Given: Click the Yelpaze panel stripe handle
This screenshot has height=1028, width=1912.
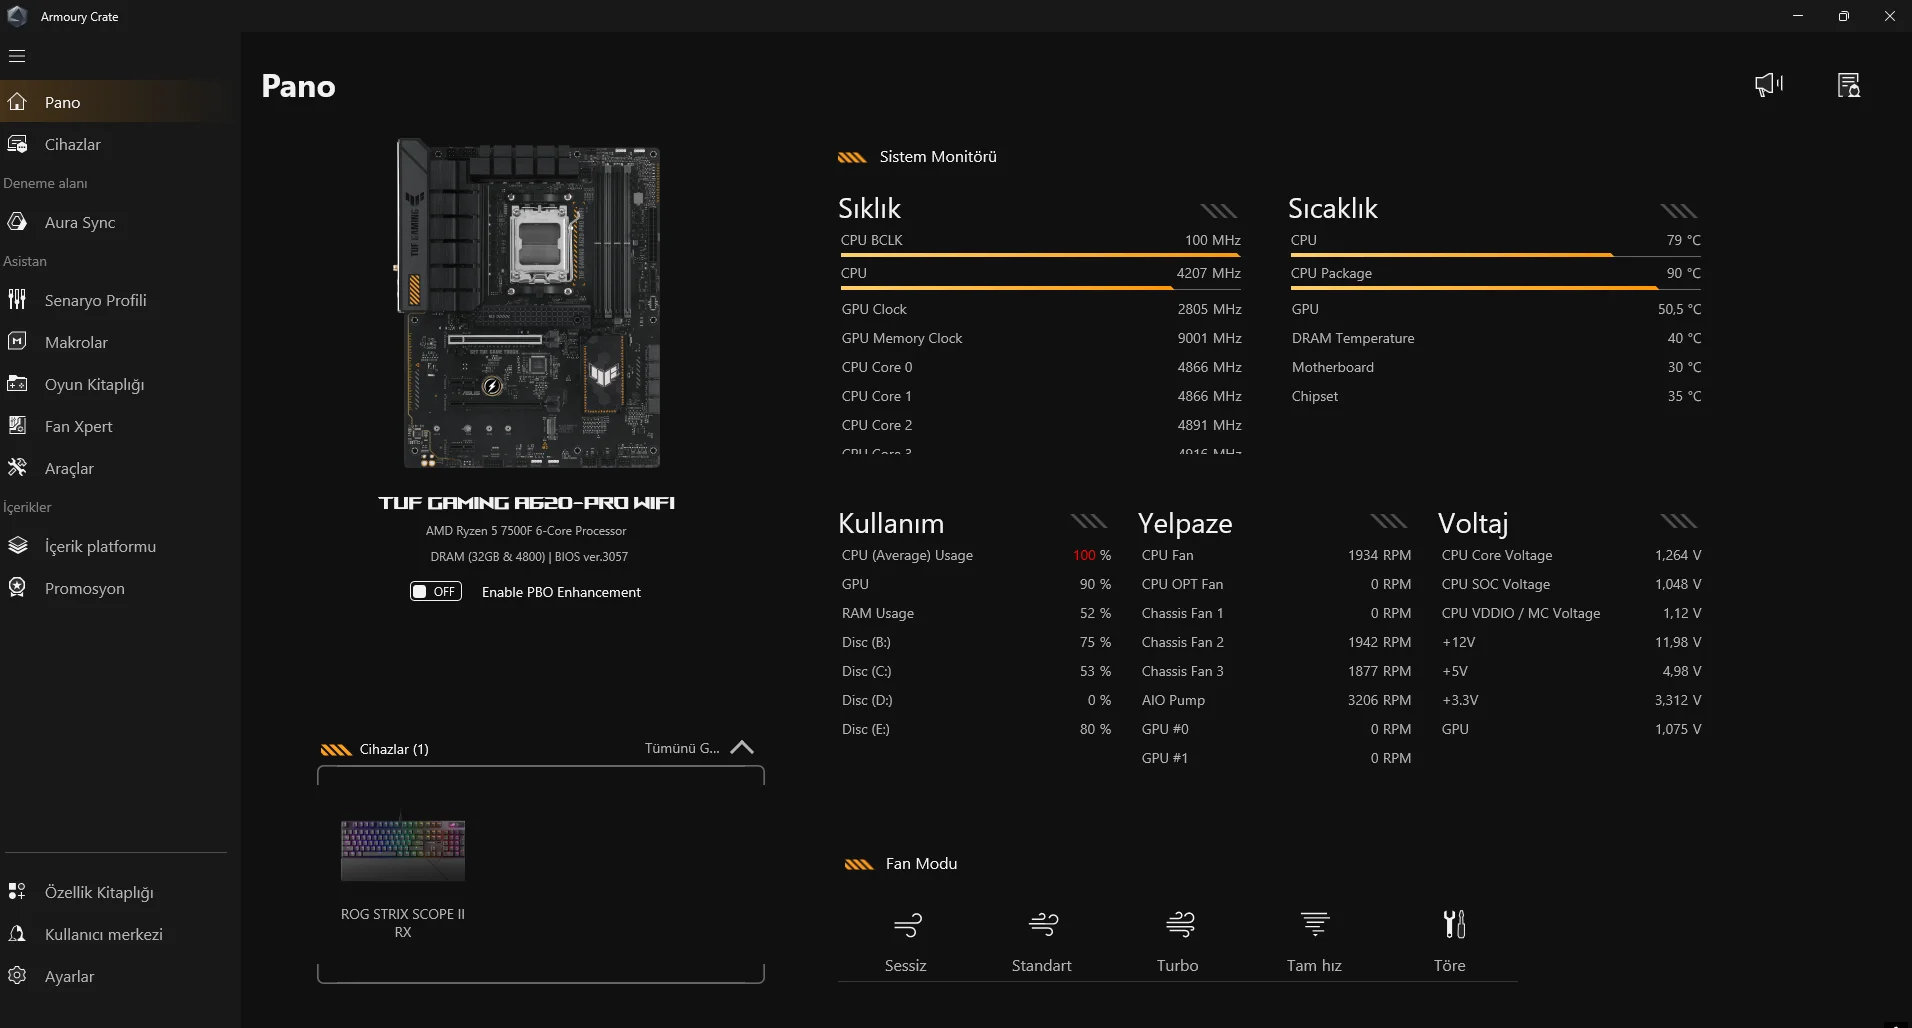Looking at the screenshot, I should (x=1389, y=520).
